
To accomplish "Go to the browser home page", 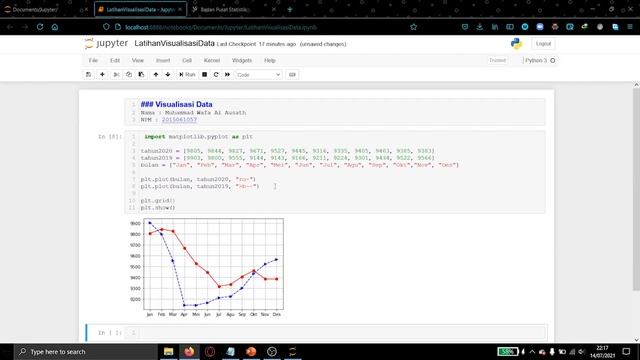I will click(x=55, y=27).
